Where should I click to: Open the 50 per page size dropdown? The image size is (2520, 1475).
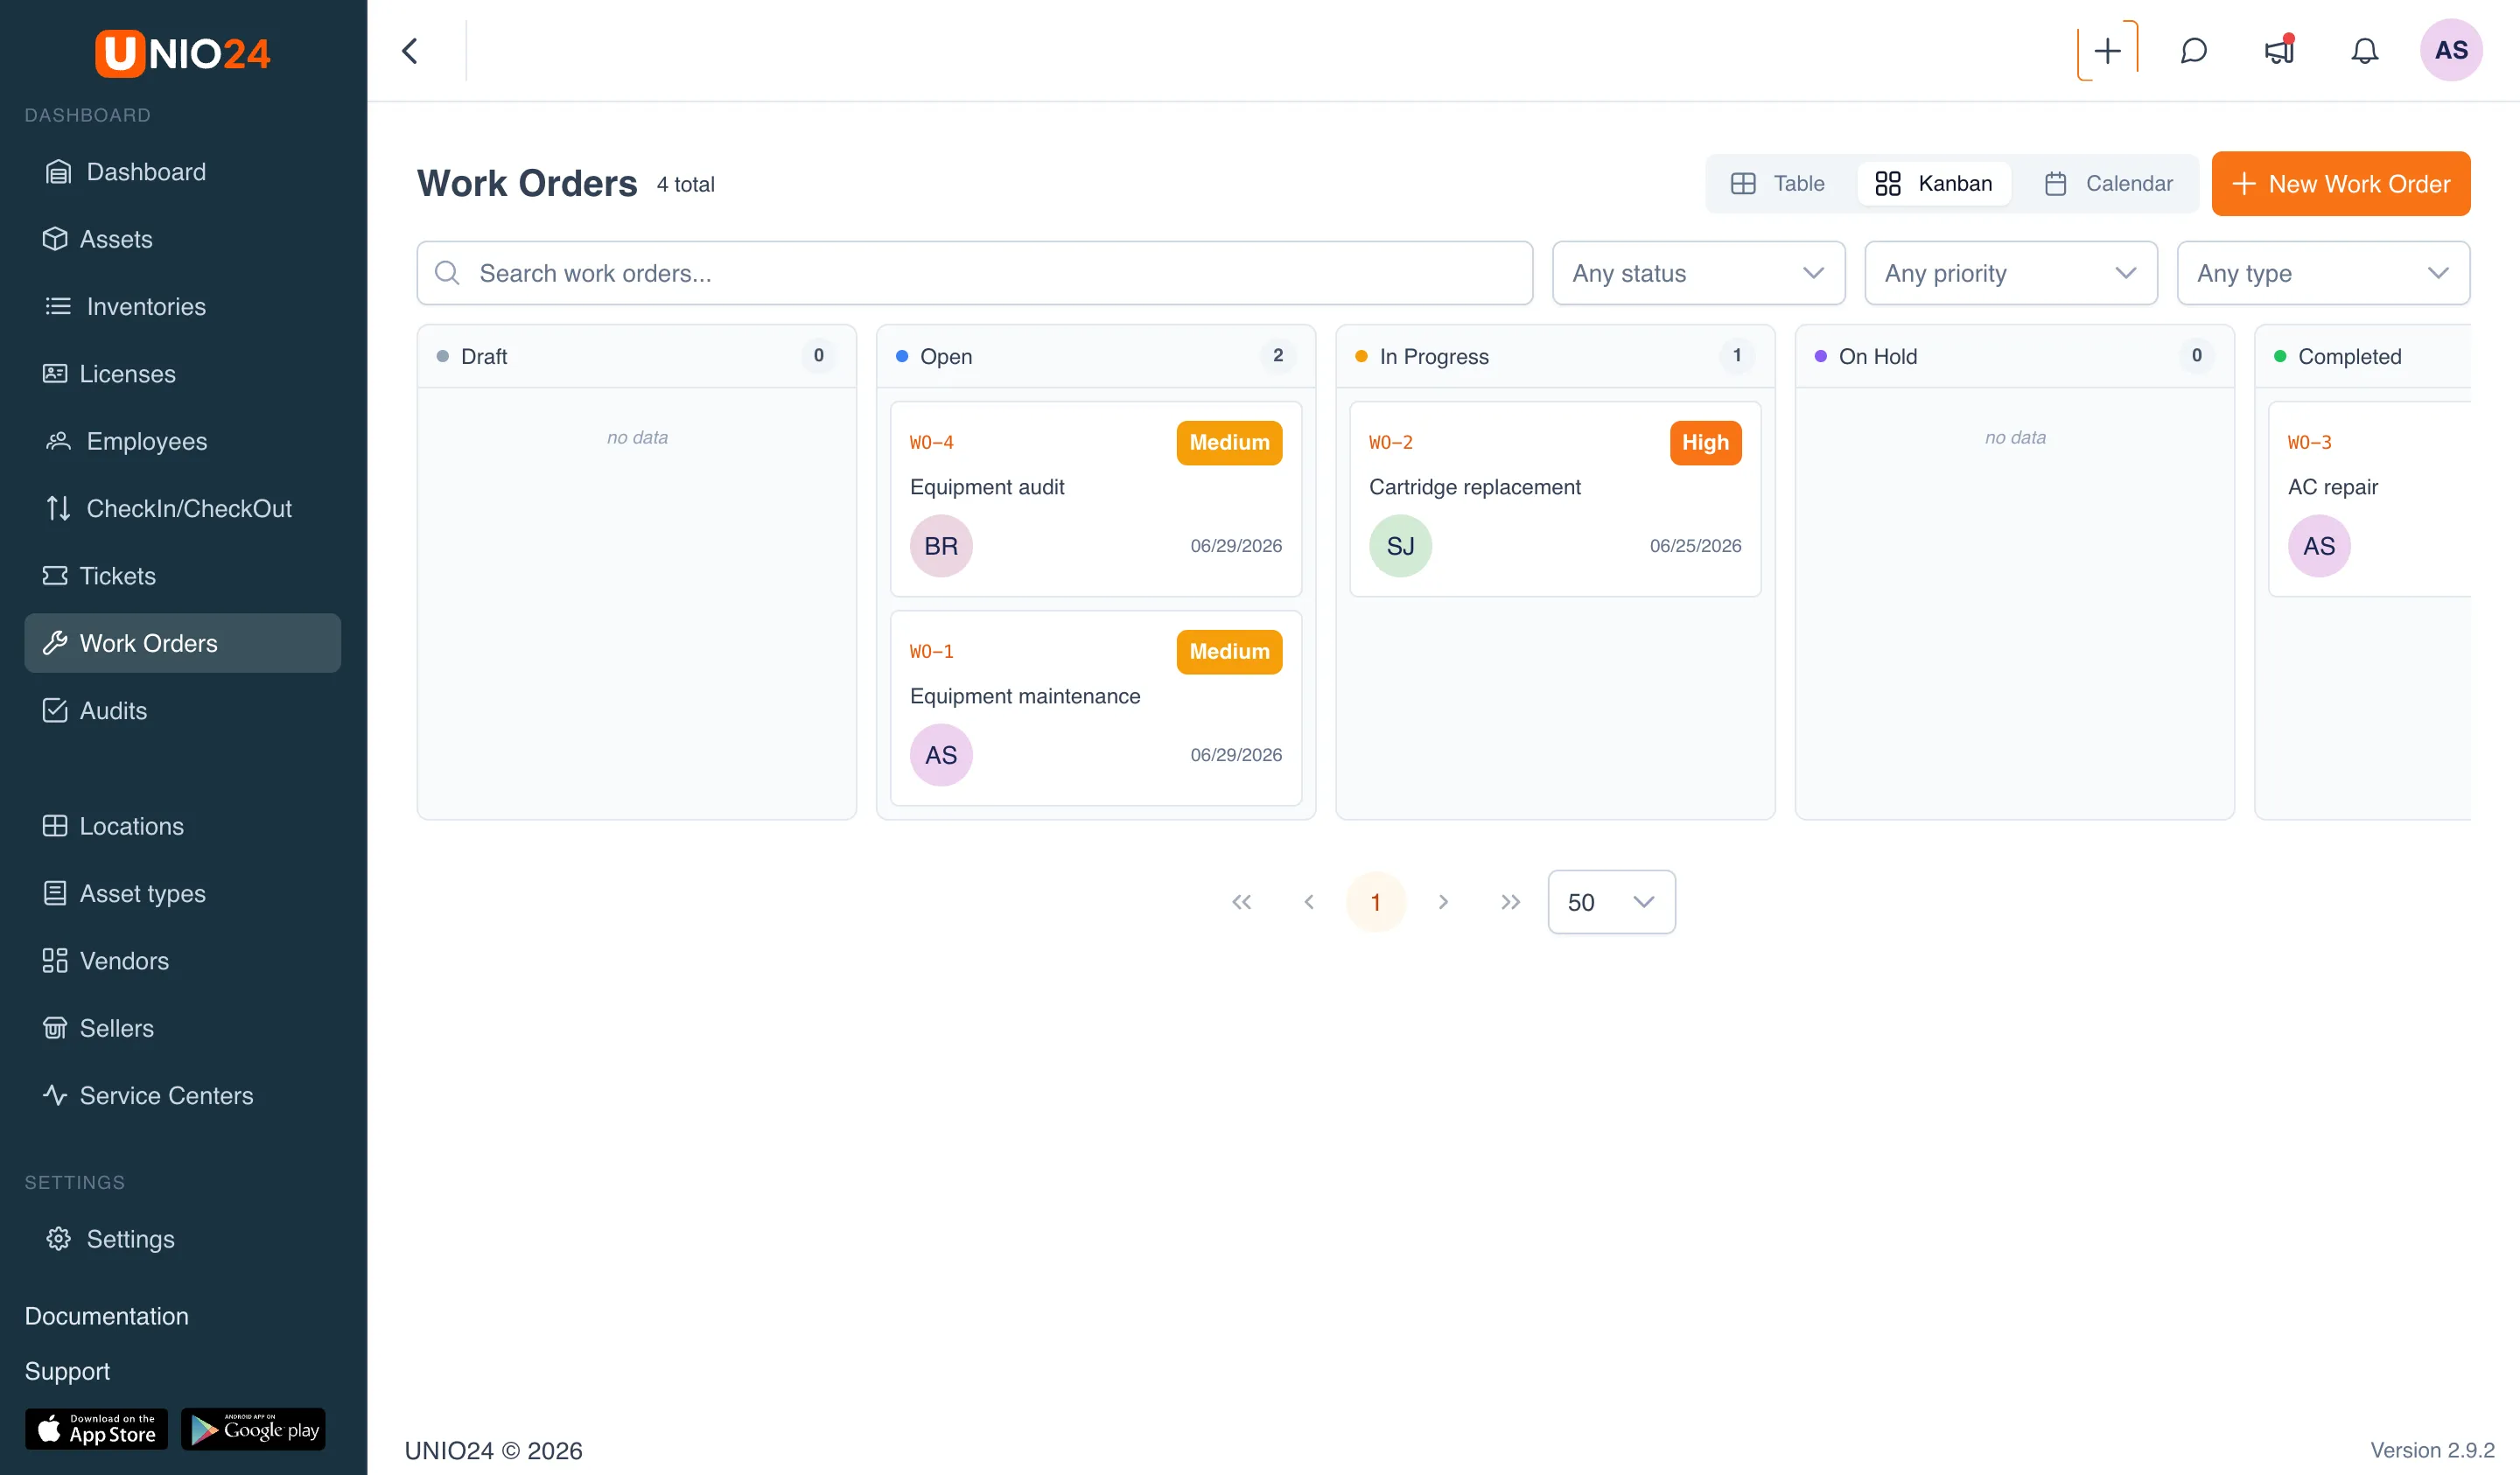pos(1611,902)
